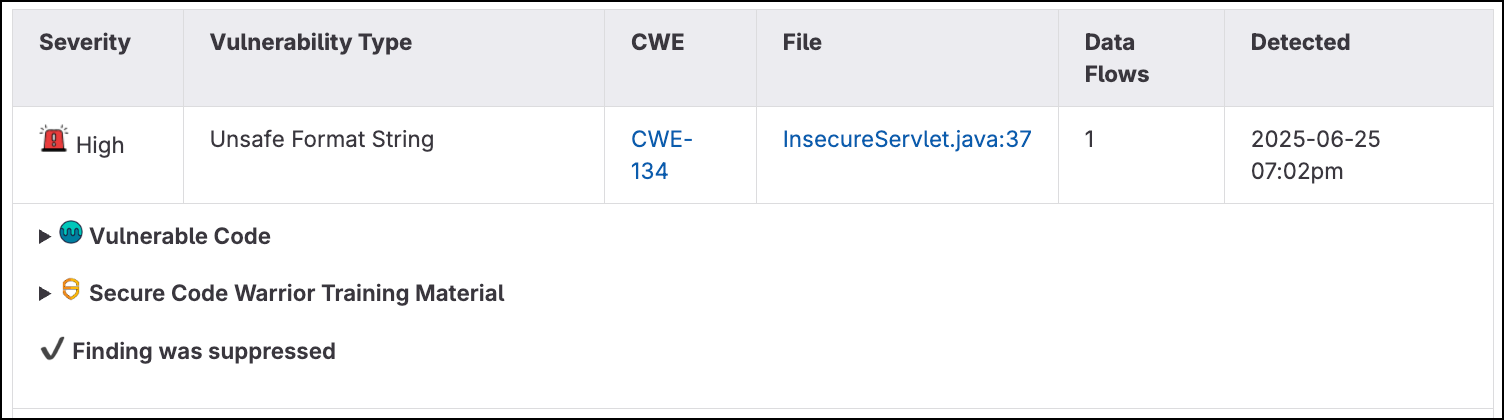
Task: Click the CWE column header
Action: pos(658,43)
